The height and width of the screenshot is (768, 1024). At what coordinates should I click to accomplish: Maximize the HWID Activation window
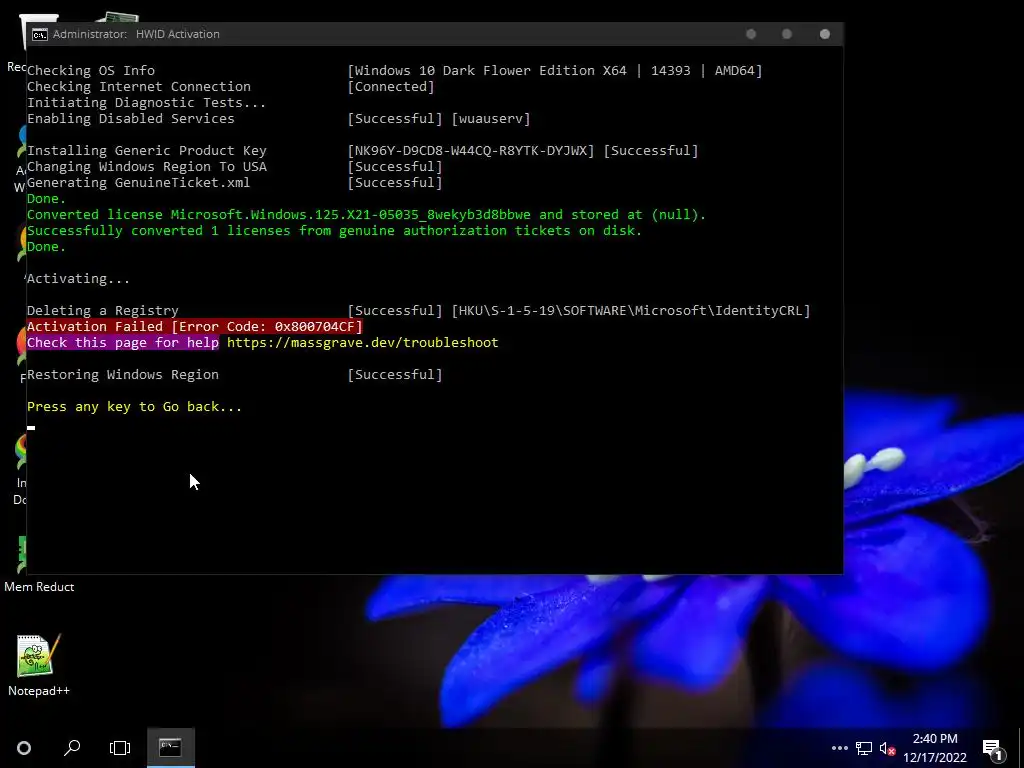coord(787,34)
